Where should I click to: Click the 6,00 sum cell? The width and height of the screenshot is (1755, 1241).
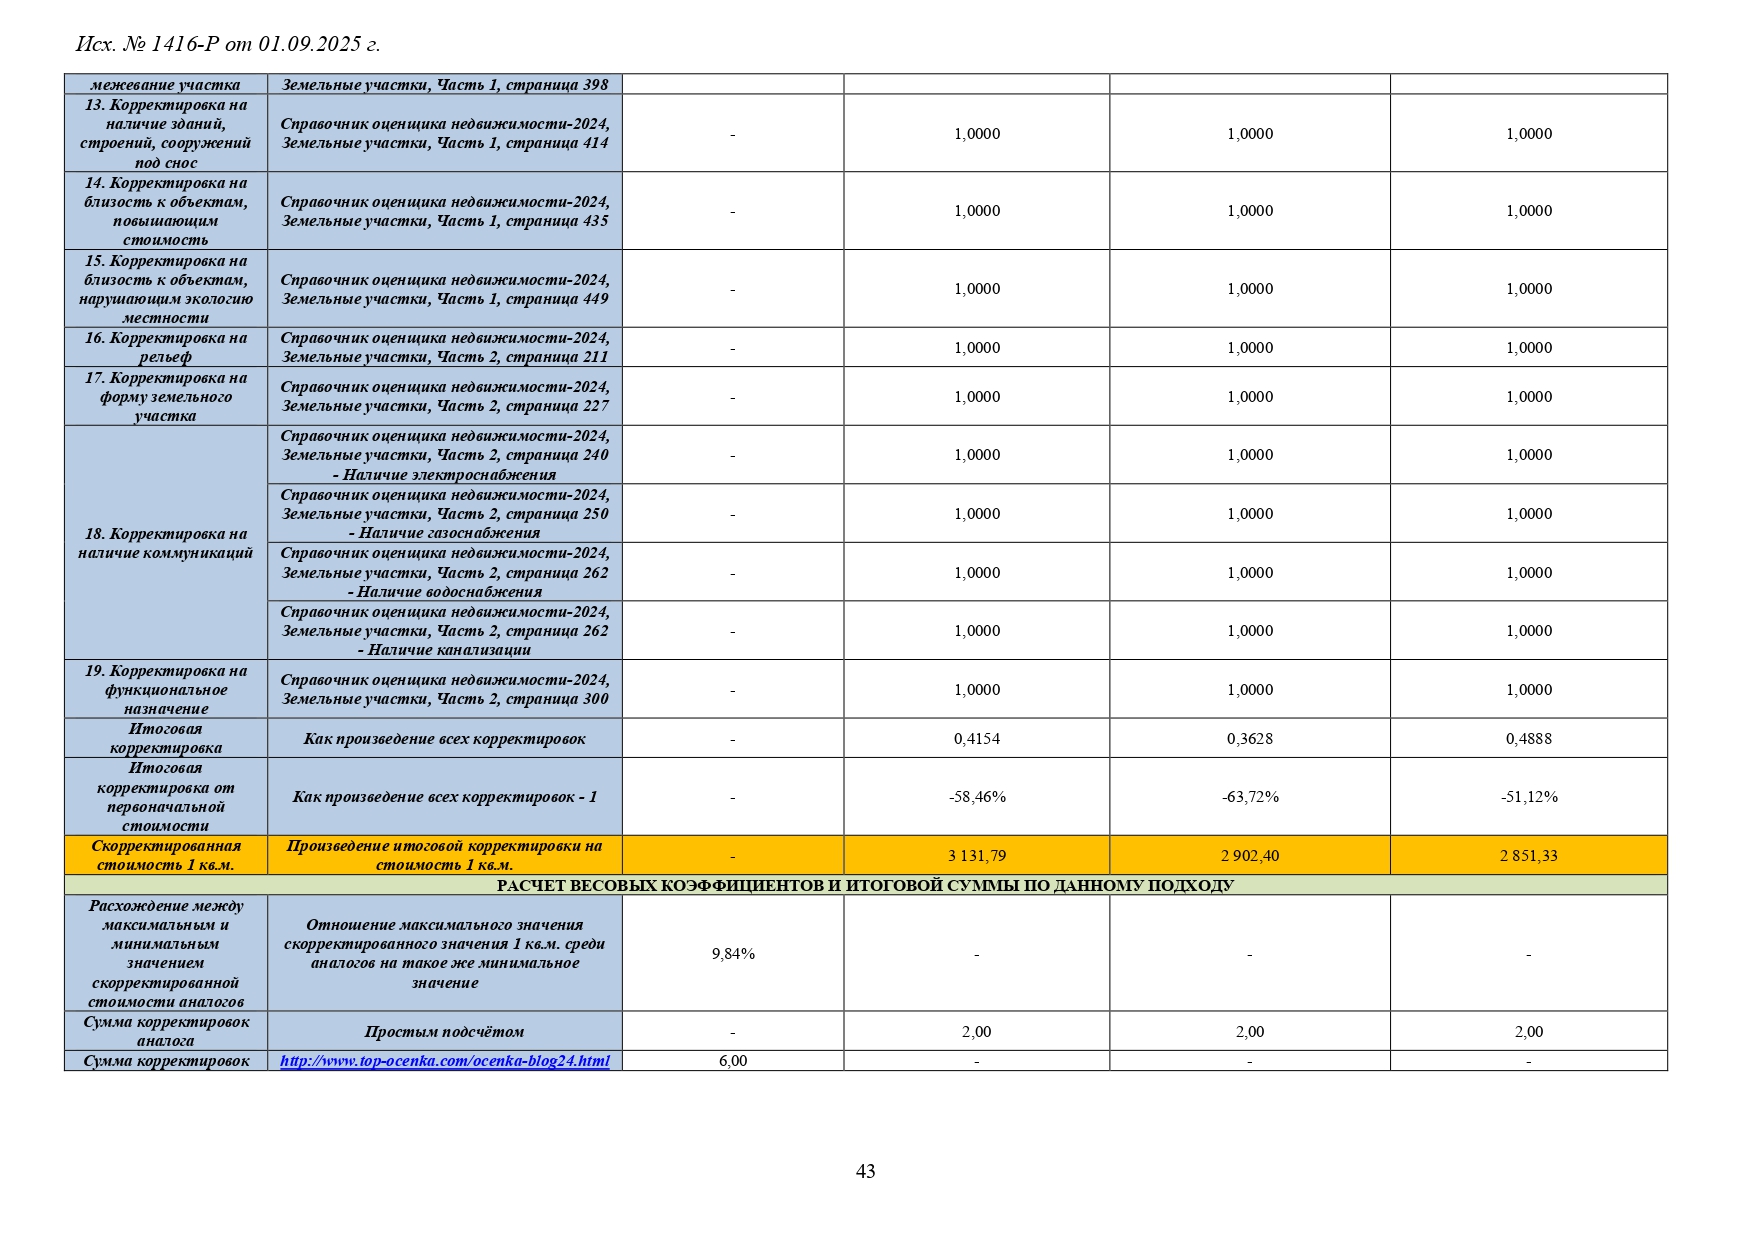[733, 1061]
